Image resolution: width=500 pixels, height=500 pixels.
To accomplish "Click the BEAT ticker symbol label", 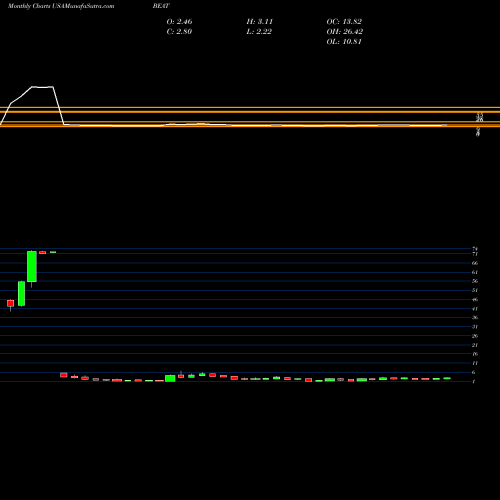I will [161, 6].
